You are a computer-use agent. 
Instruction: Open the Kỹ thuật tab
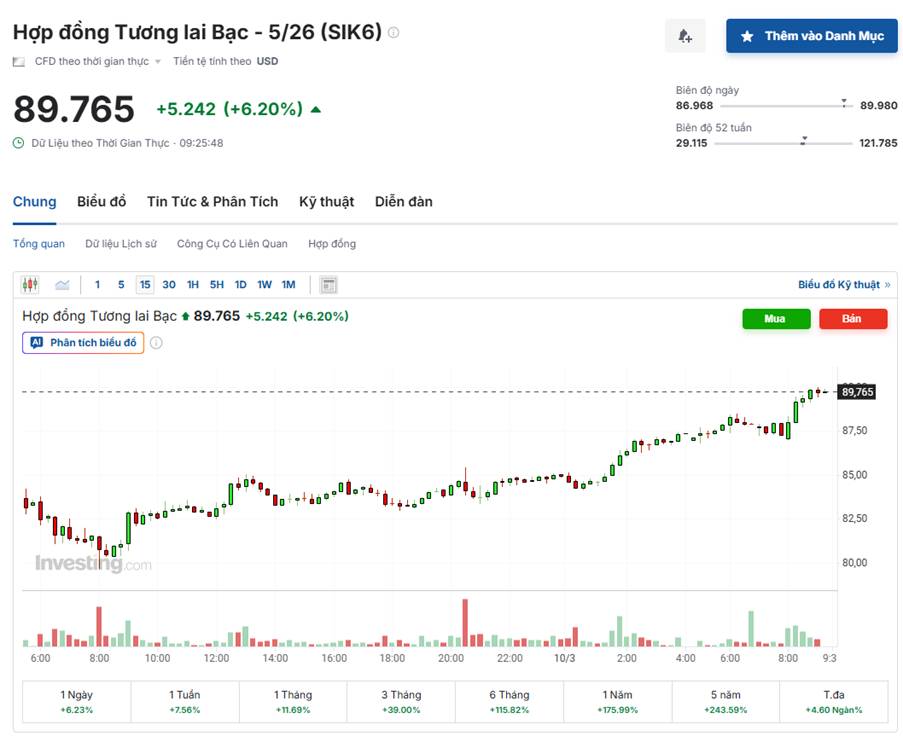[x=327, y=202]
